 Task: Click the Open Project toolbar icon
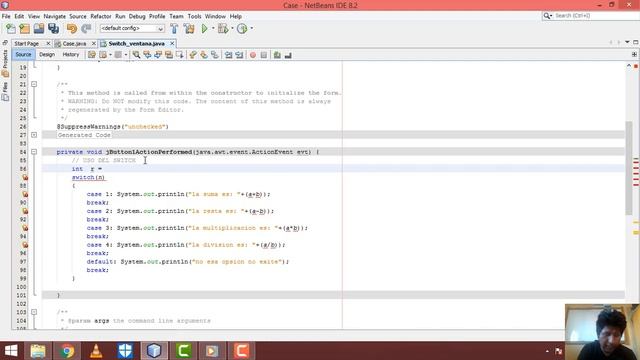(x=39, y=29)
